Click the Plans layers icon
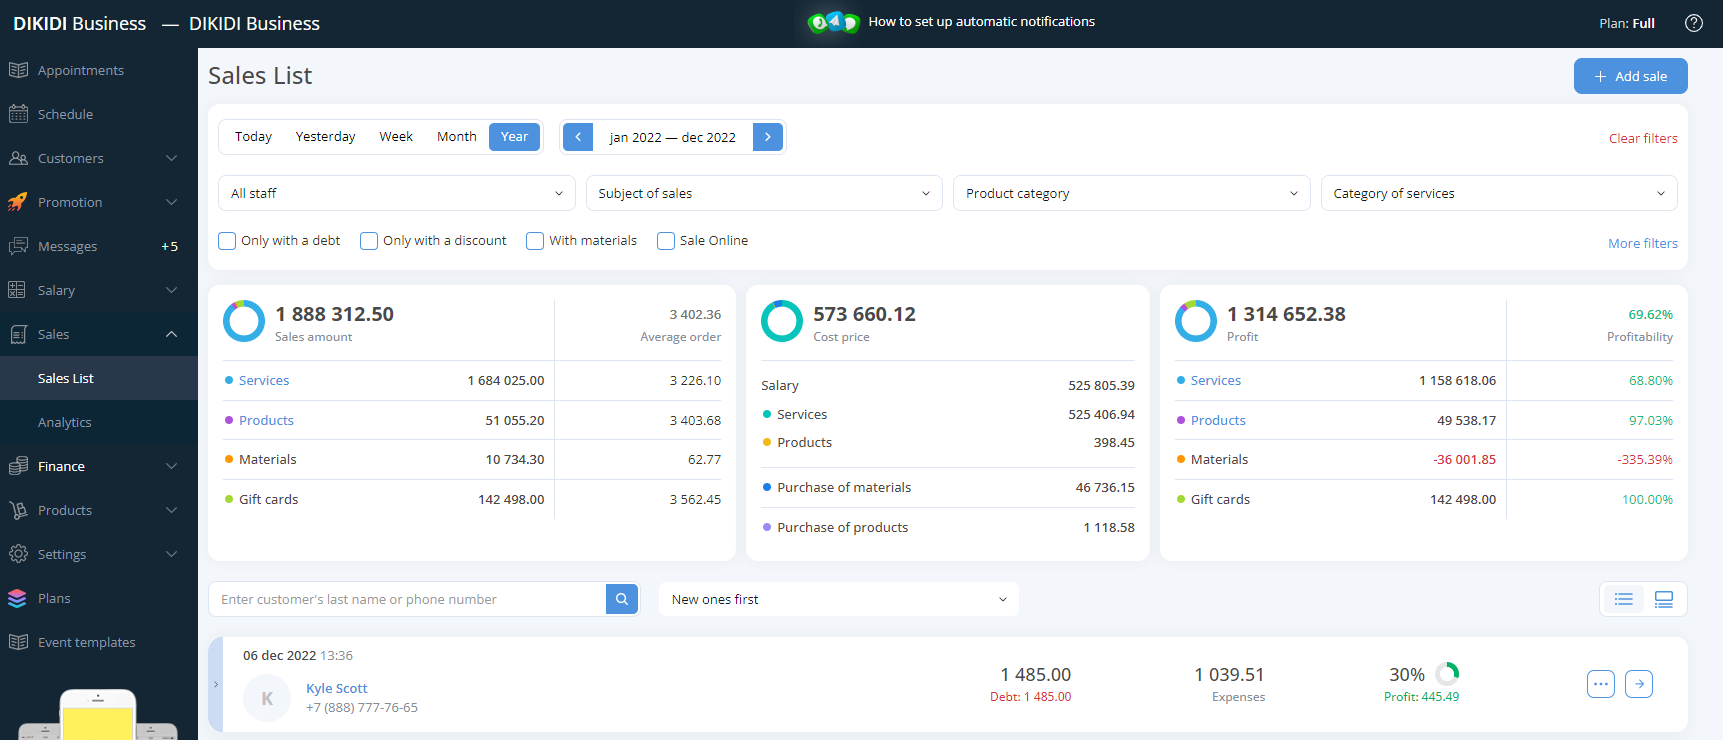 (x=18, y=598)
